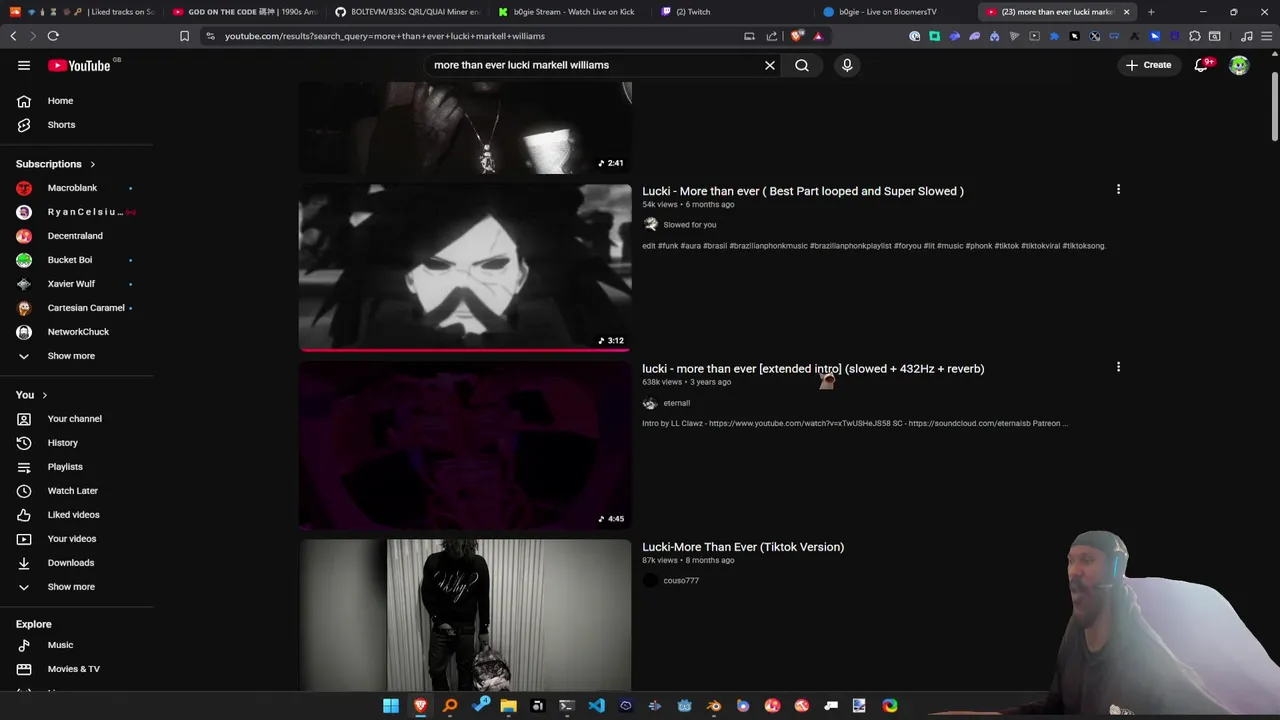The image size is (1280, 720).
Task: Play the Best Part looped Super Slowed thumbnail
Action: click(465, 267)
